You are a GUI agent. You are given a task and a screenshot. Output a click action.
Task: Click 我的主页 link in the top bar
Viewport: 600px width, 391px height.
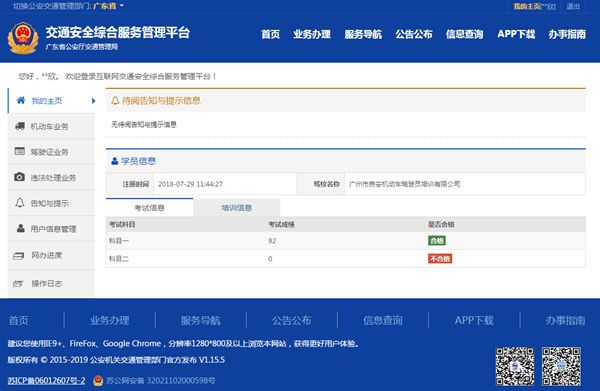tap(527, 6)
